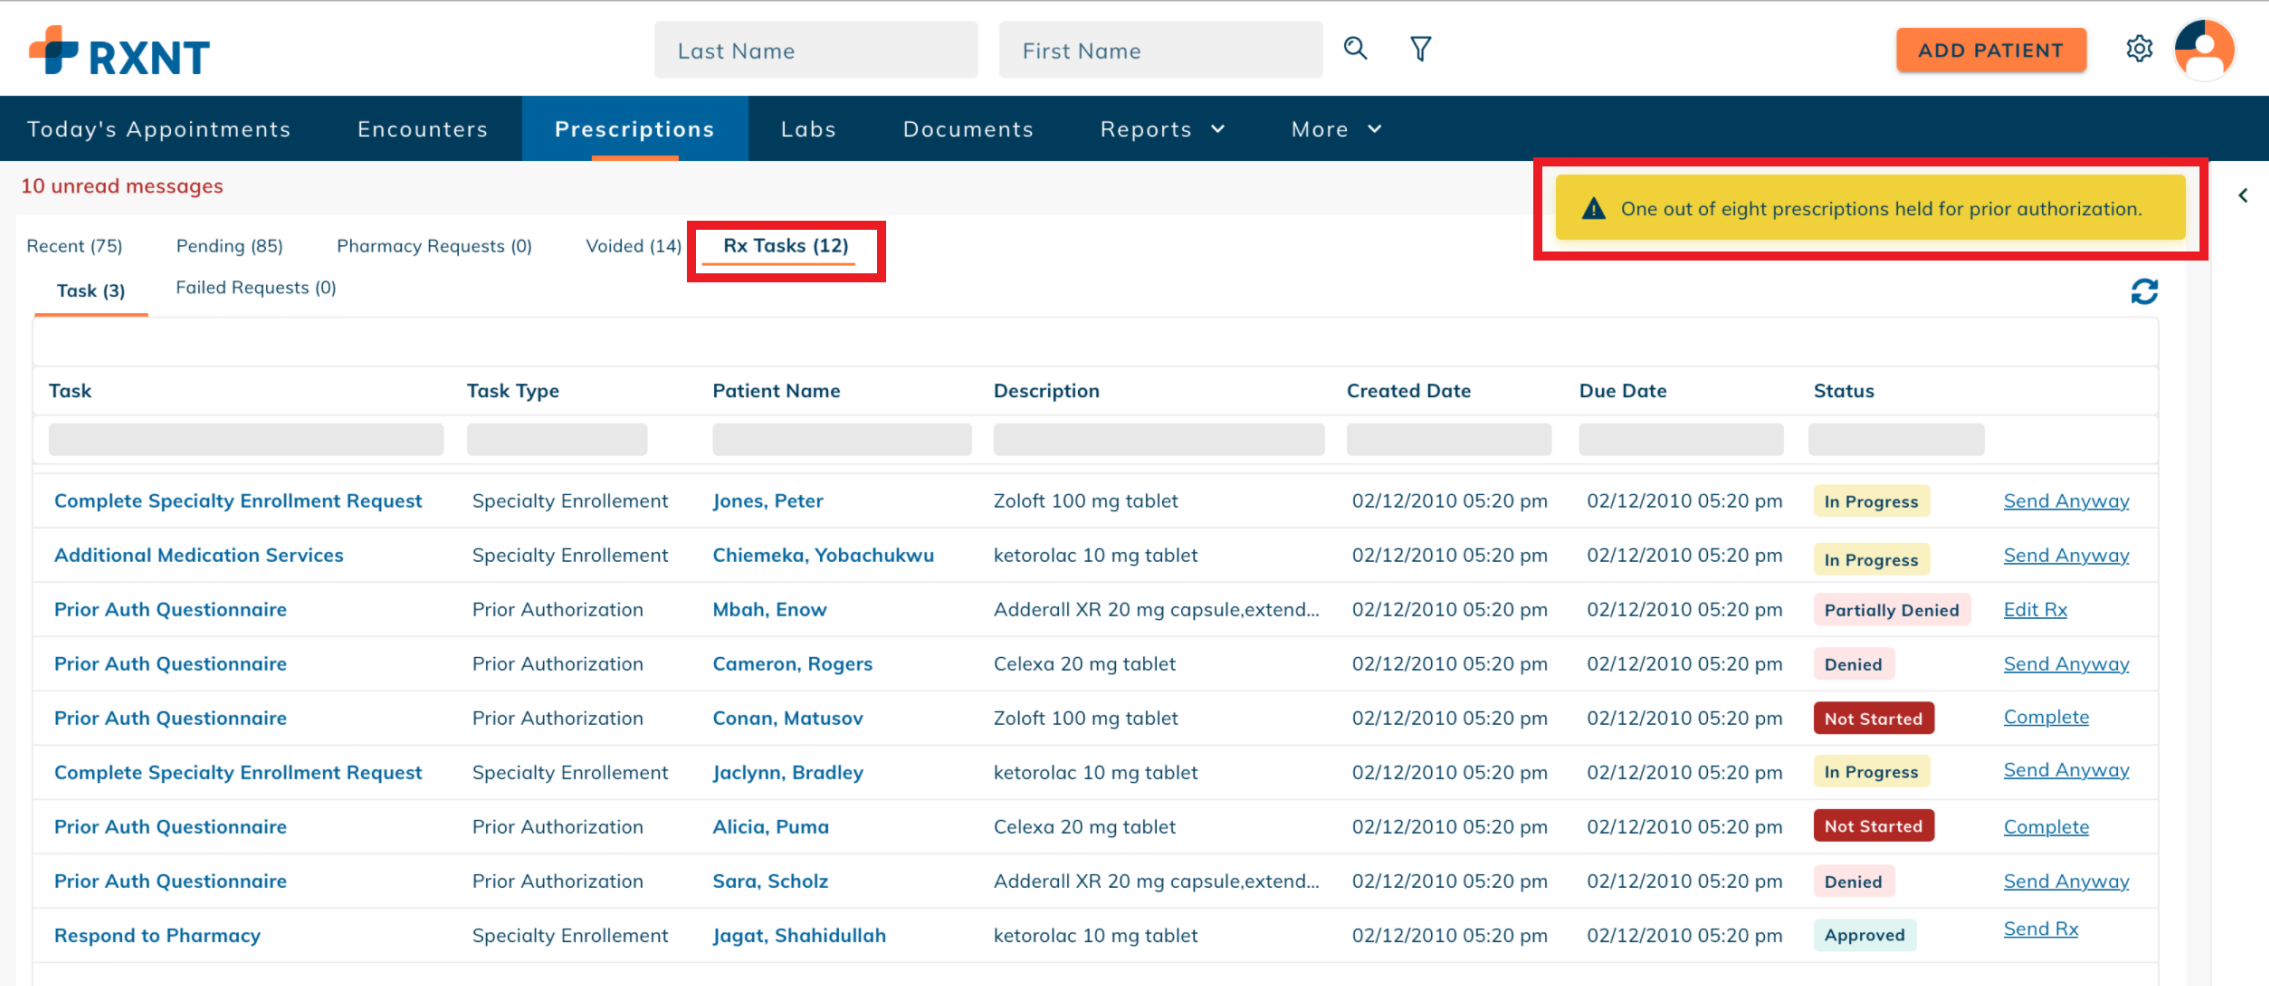This screenshot has width=2269, height=986.
Task: Go to the Labs section
Action: coord(808,128)
